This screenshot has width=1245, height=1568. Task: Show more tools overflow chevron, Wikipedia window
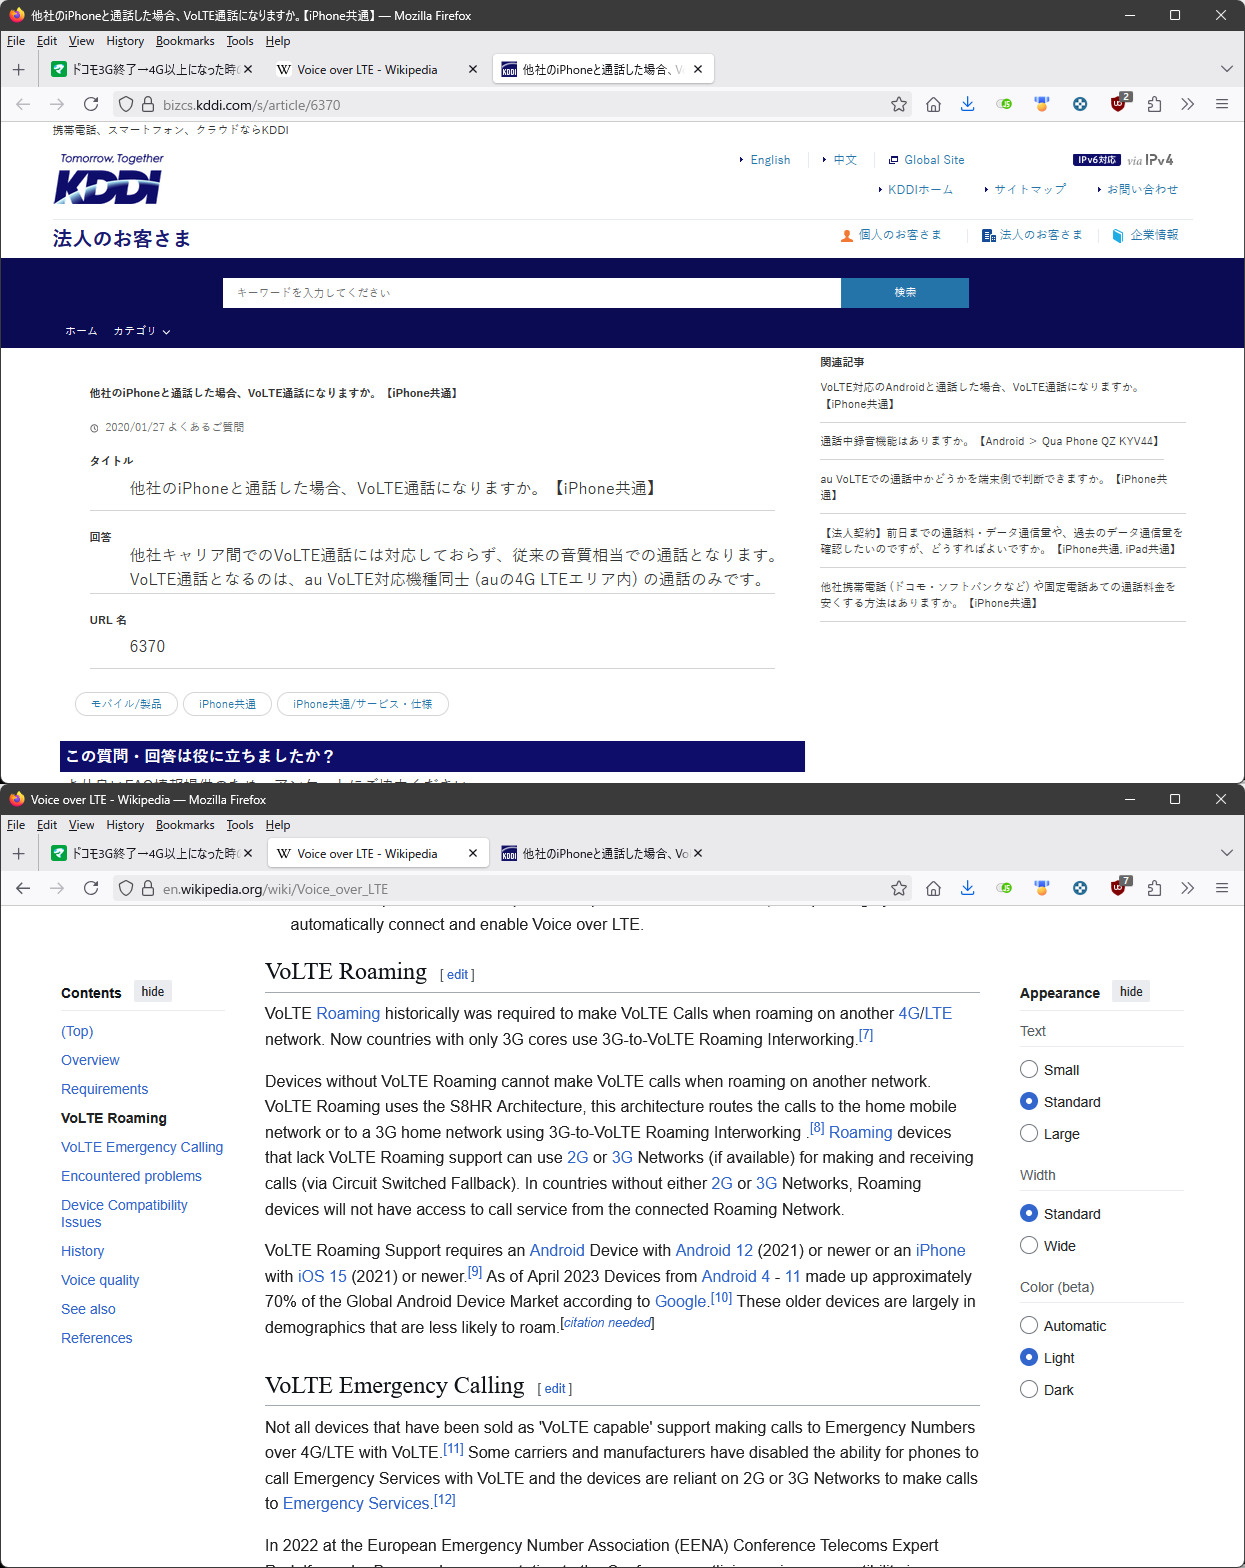pos(1188,888)
